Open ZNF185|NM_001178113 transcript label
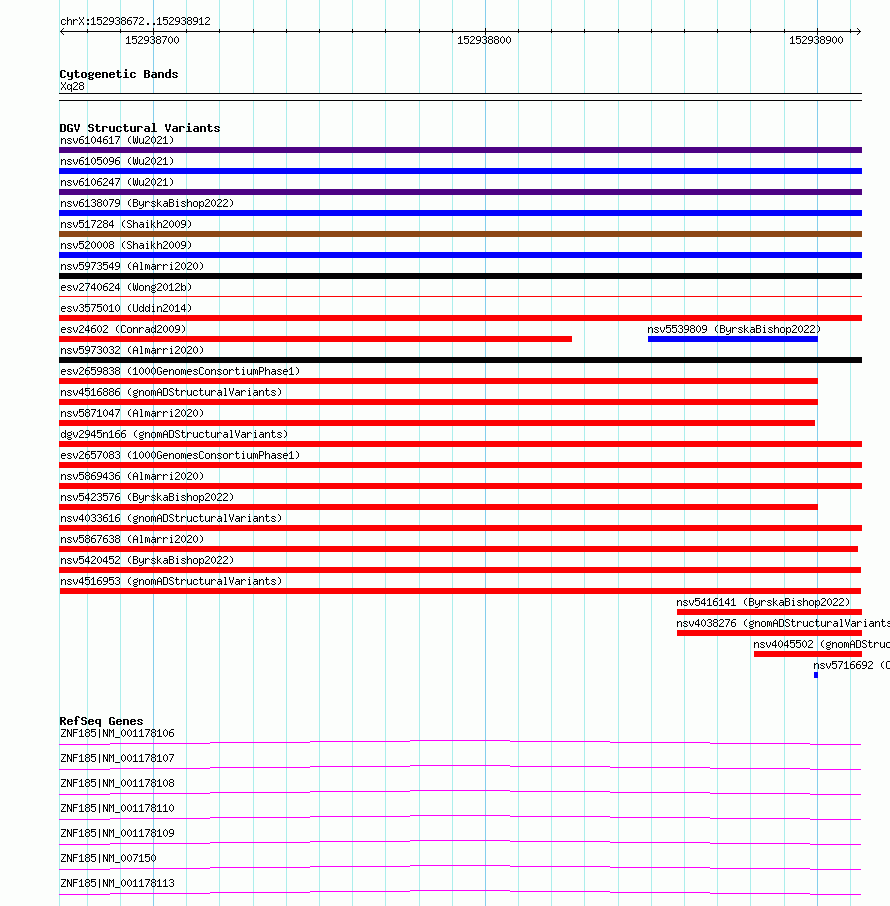Screen dimensions: 890x906 tap(117, 883)
